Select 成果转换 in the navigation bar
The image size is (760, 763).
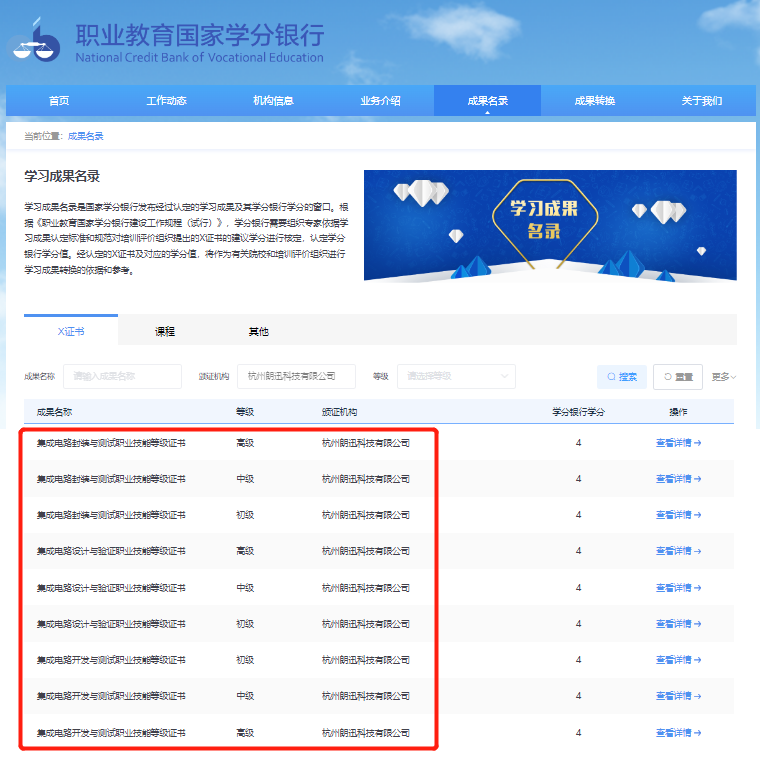[594, 101]
